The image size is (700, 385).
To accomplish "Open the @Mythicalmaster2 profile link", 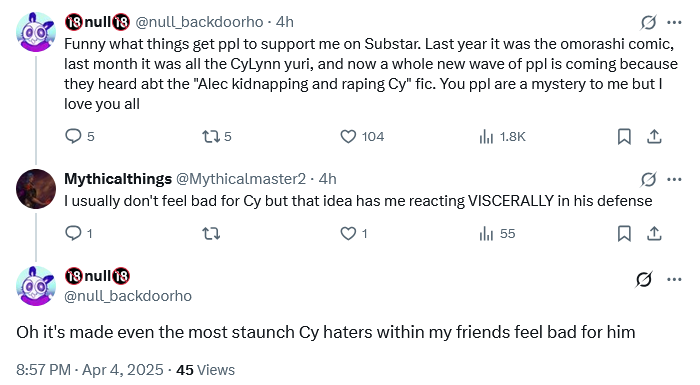I will pos(241,179).
